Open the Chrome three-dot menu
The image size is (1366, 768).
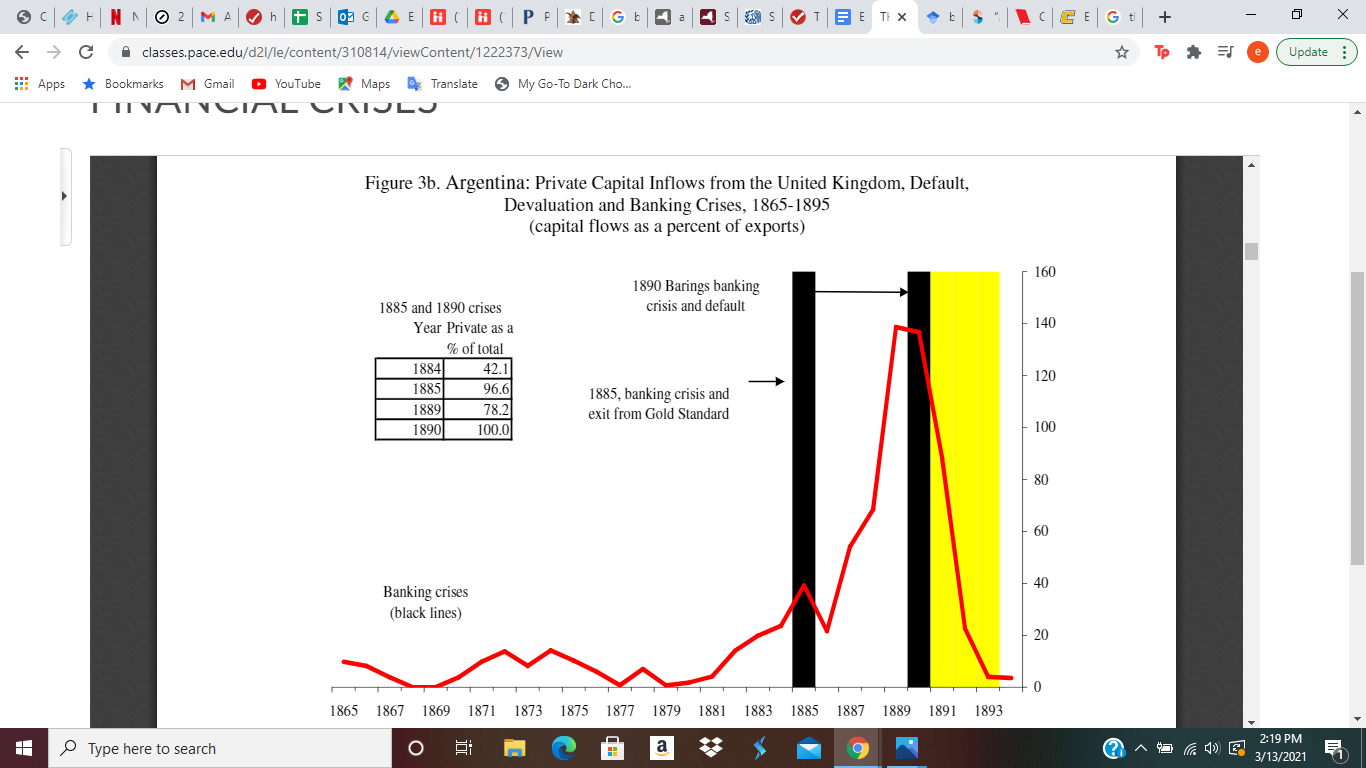tap(1345, 51)
